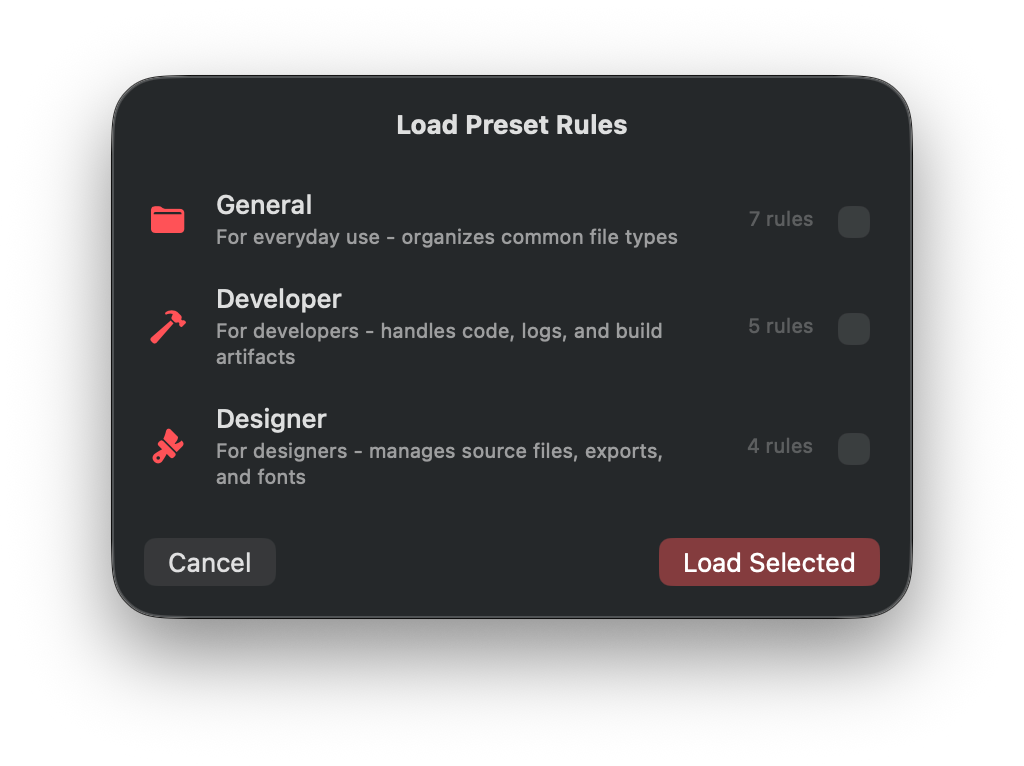This screenshot has height=766, width=1024.
Task: Select the hammer icon beside Developer
Action: click(x=167, y=327)
